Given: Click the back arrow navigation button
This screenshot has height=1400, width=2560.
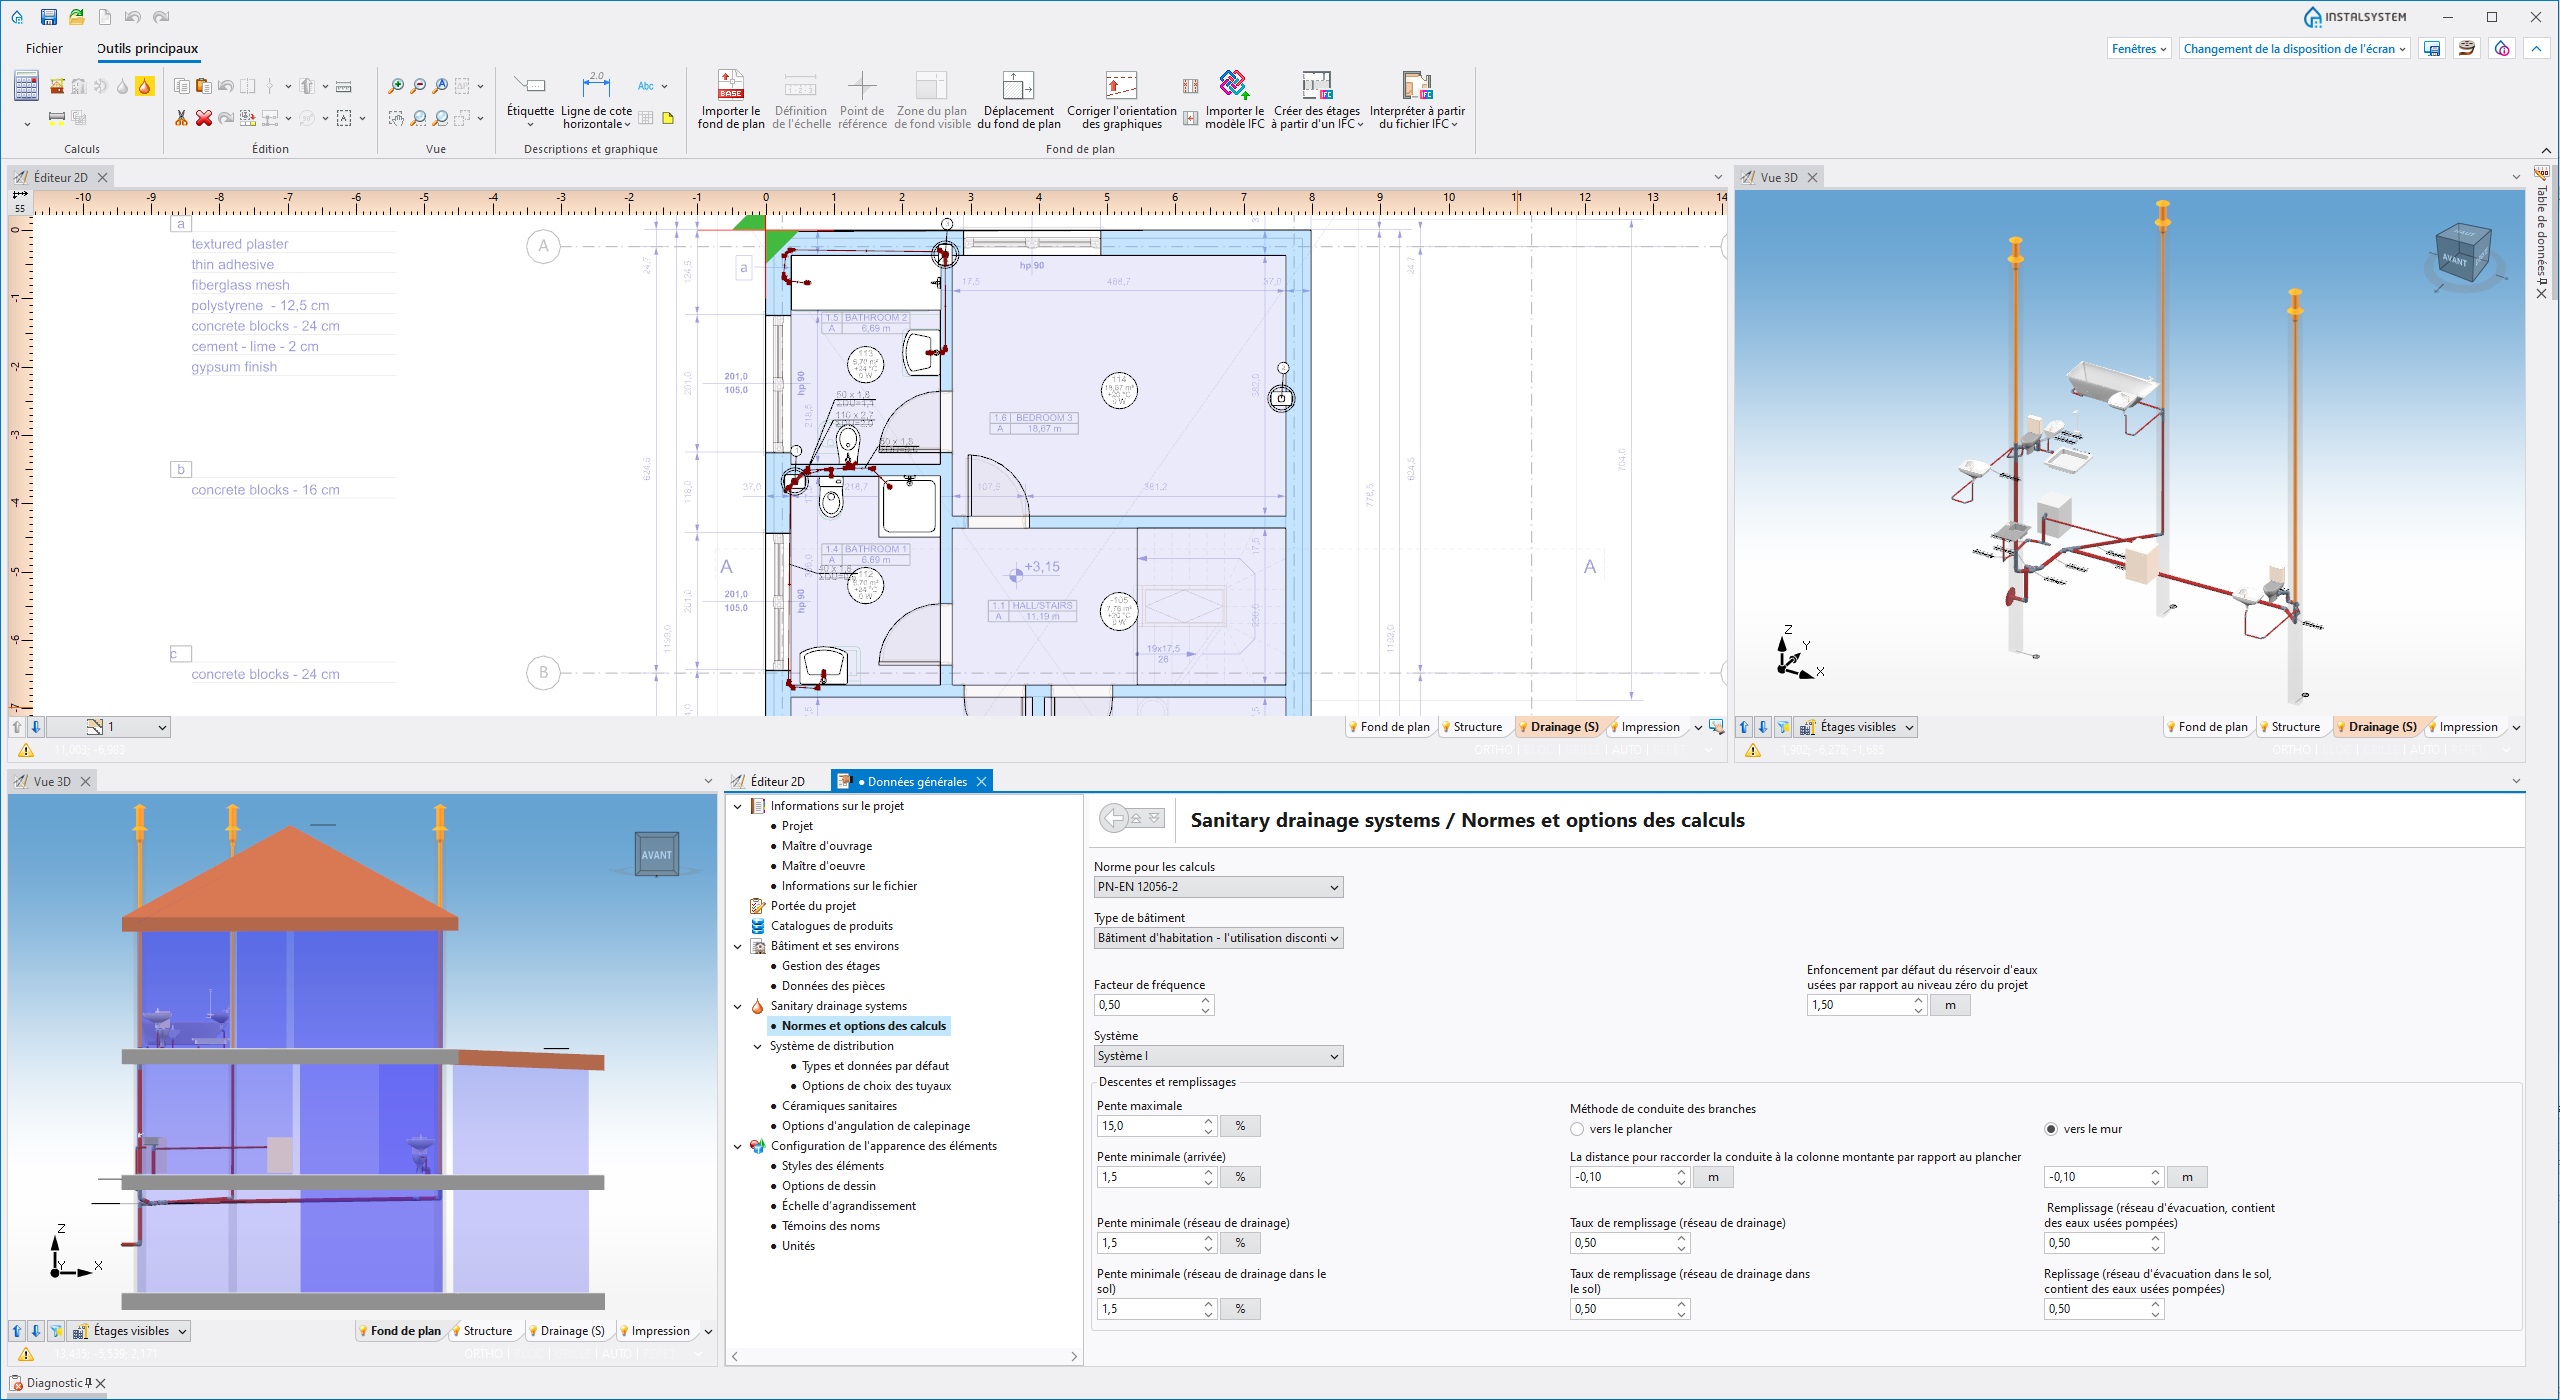Looking at the screenshot, I should (x=1112, y=818).
